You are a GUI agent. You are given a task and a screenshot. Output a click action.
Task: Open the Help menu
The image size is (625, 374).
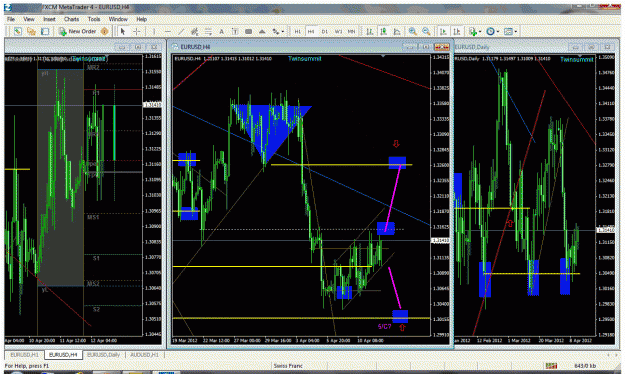(142, 19)
